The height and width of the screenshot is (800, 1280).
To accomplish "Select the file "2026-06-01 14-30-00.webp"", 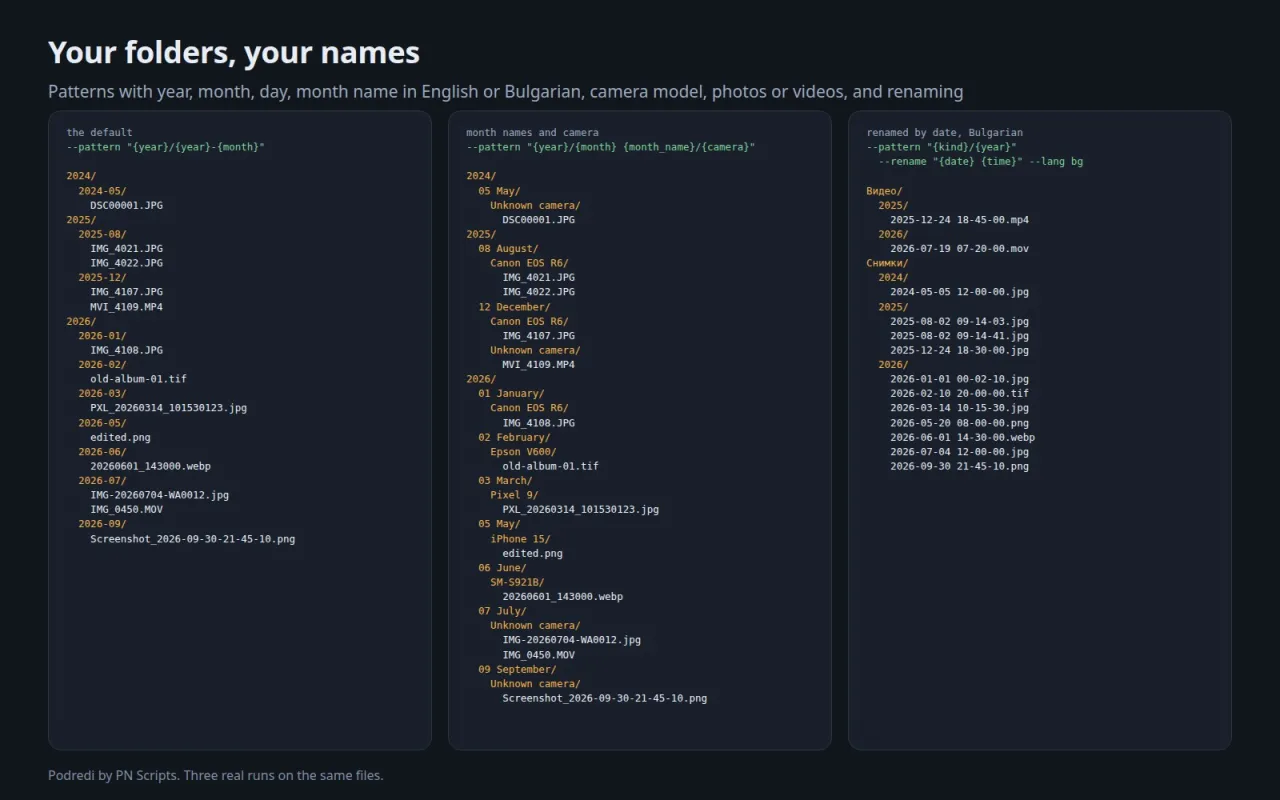I will point(962,437).
